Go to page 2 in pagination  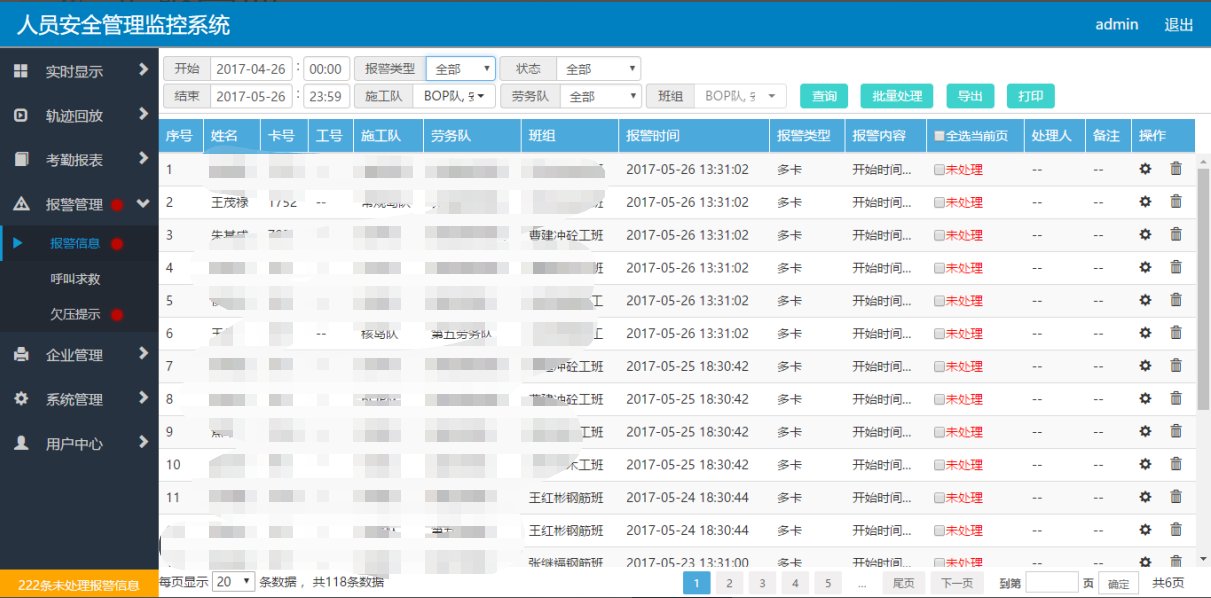point(730,583)
